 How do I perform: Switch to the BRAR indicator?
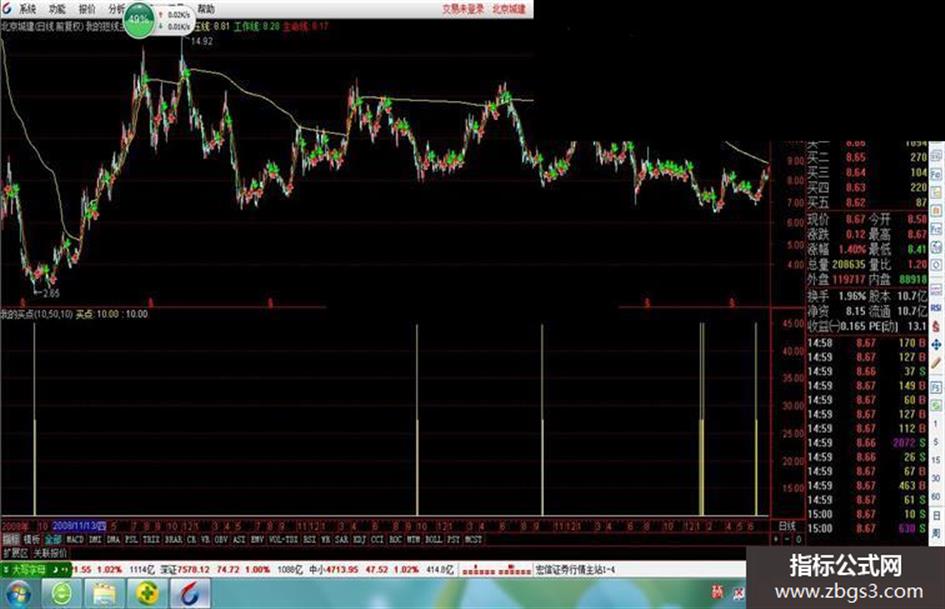click(174, 539)
